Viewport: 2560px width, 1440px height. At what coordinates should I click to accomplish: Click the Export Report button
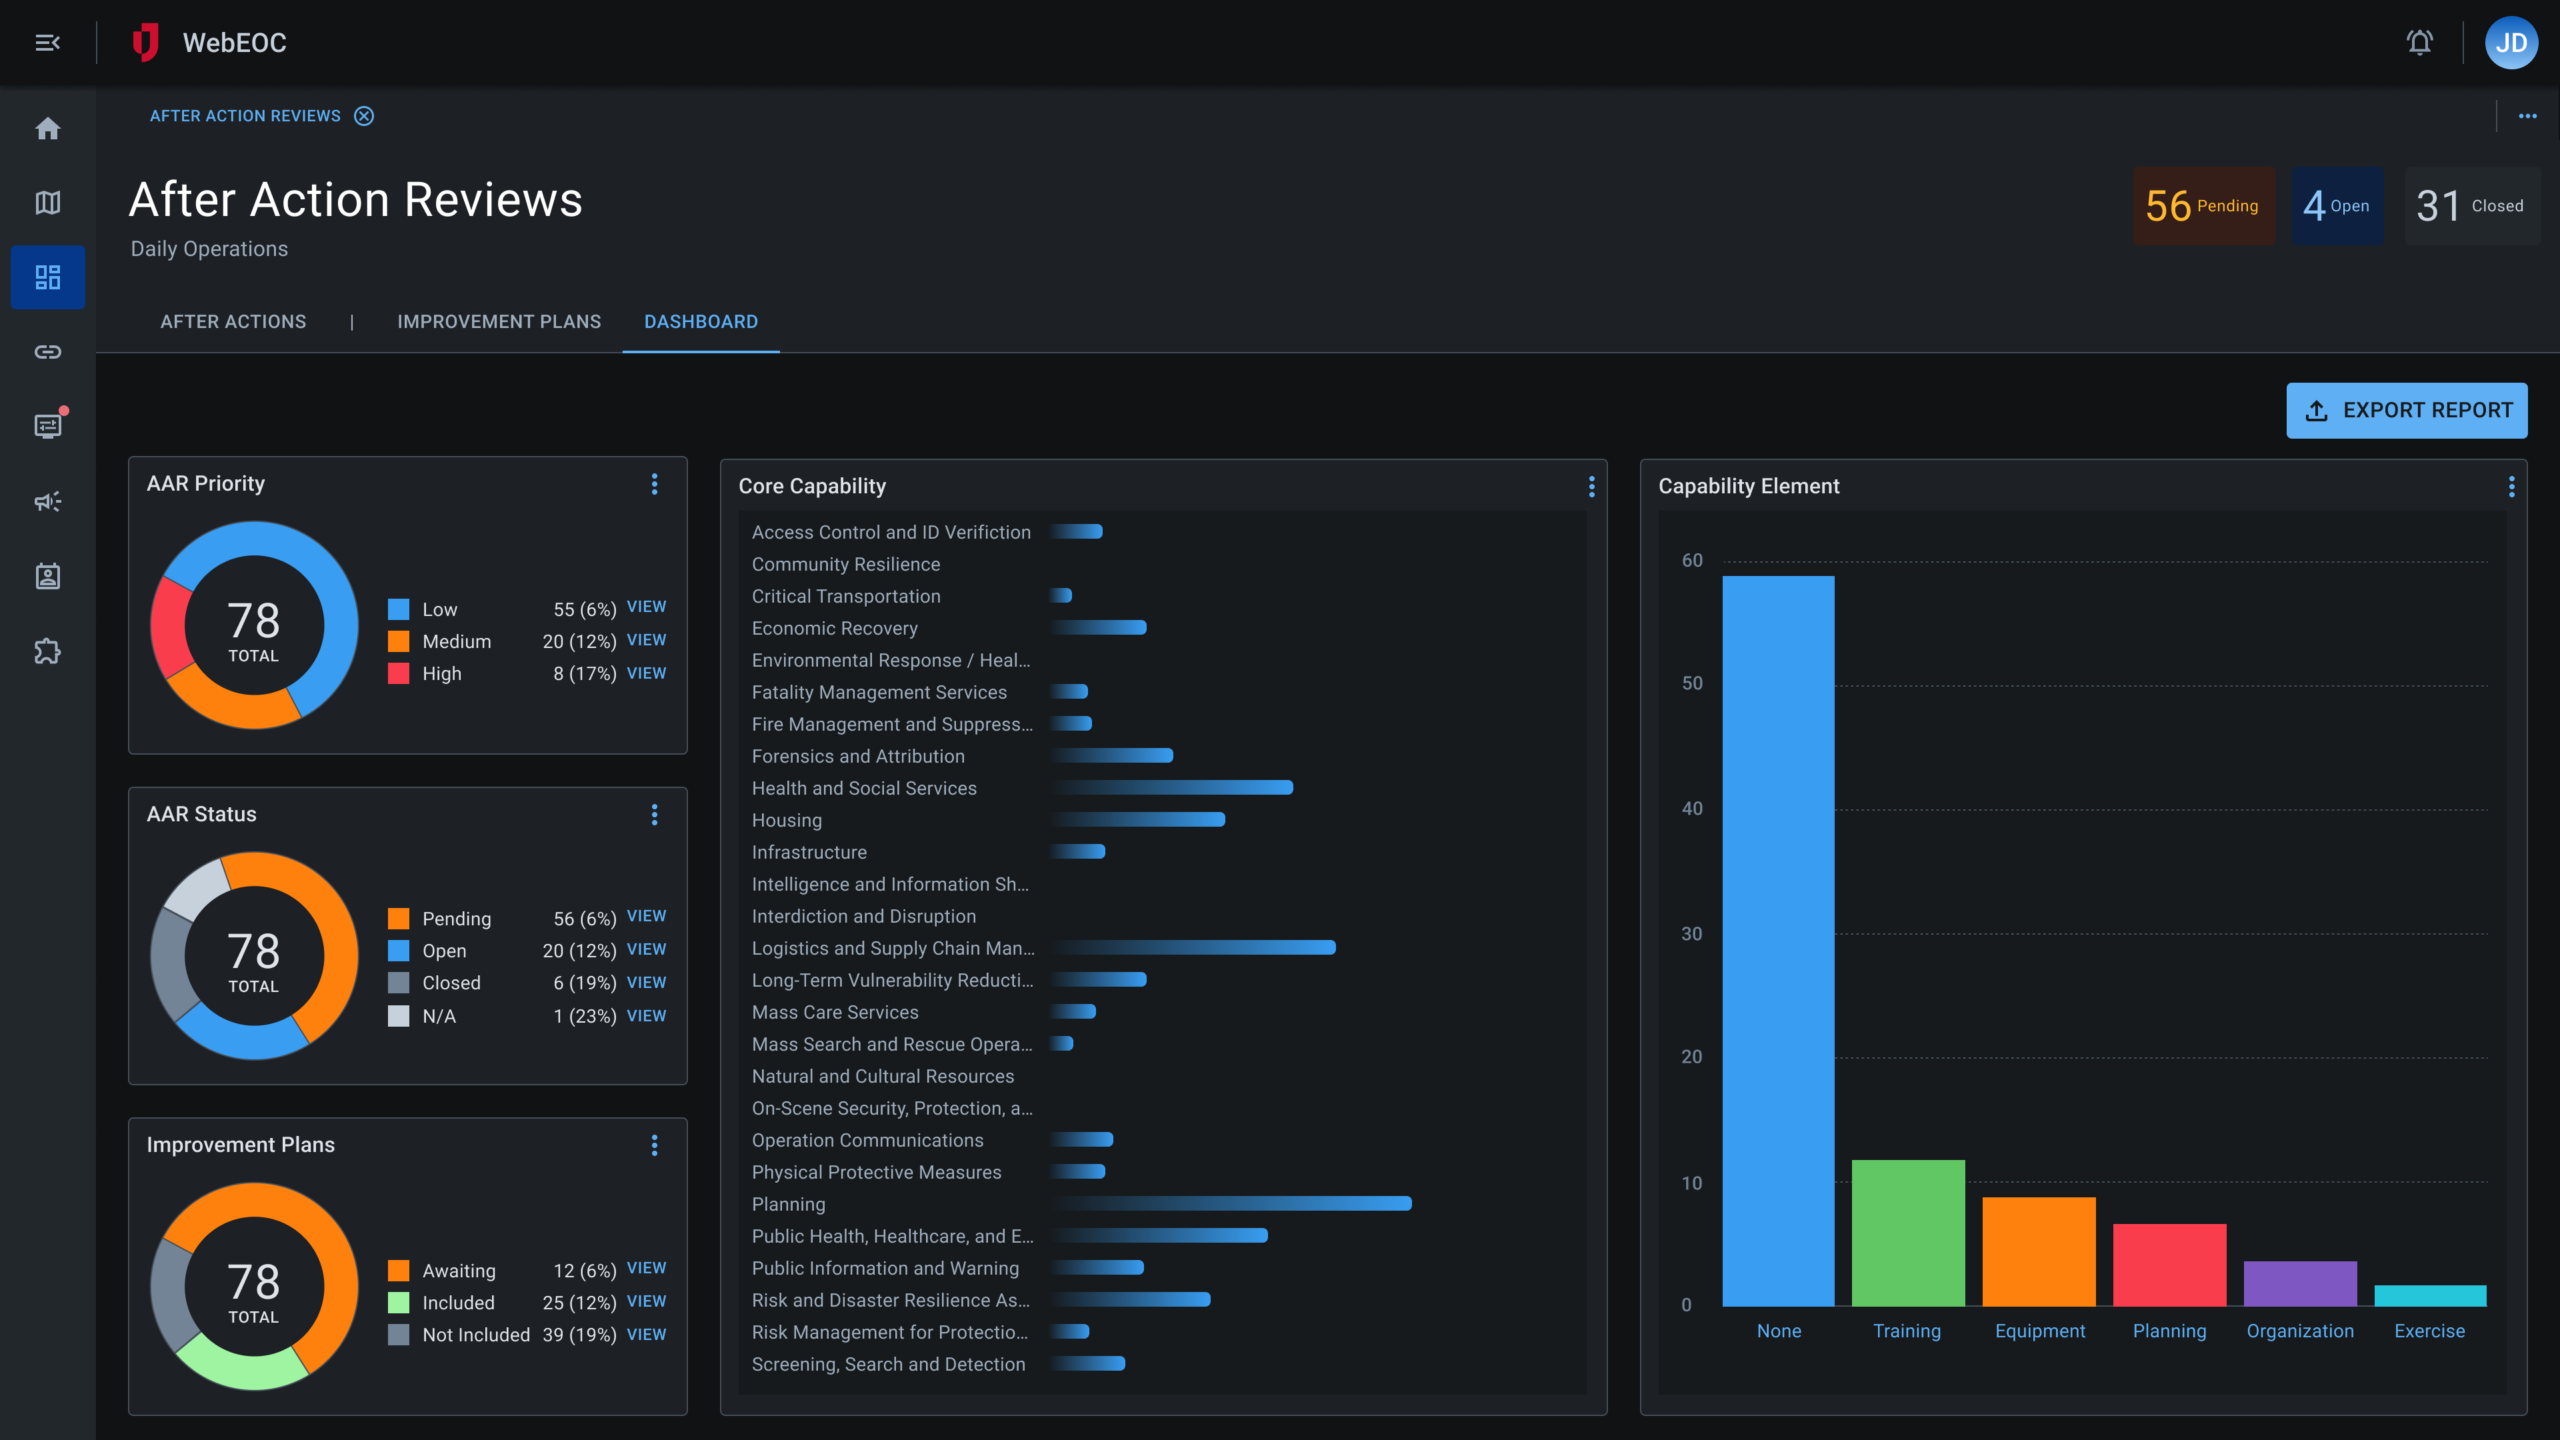(x=2406, y=411)
